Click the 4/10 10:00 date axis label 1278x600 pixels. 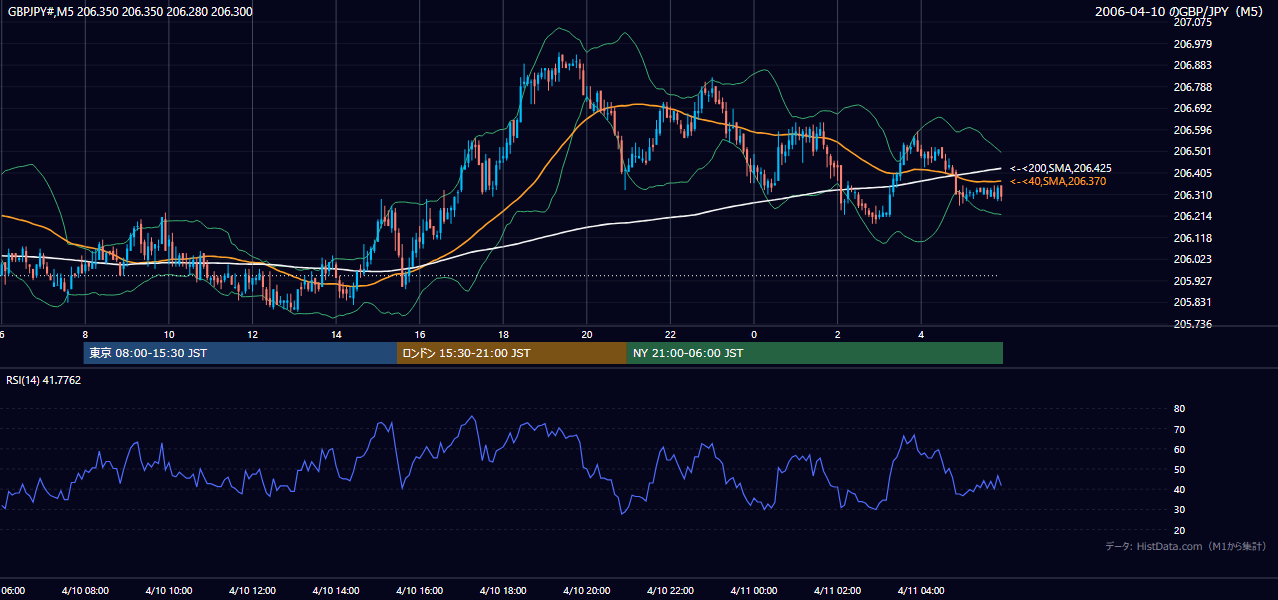click(x=169, y=591)
